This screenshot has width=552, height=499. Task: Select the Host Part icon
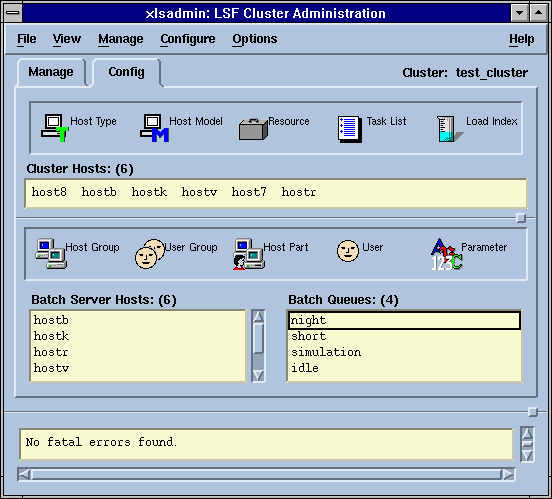click(x=249, y=254)
